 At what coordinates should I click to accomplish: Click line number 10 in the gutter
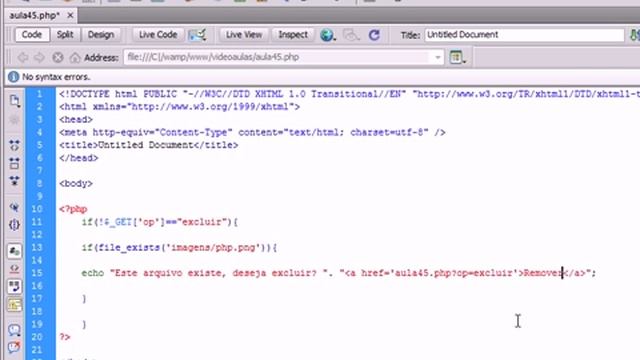[x=38, y=209]
